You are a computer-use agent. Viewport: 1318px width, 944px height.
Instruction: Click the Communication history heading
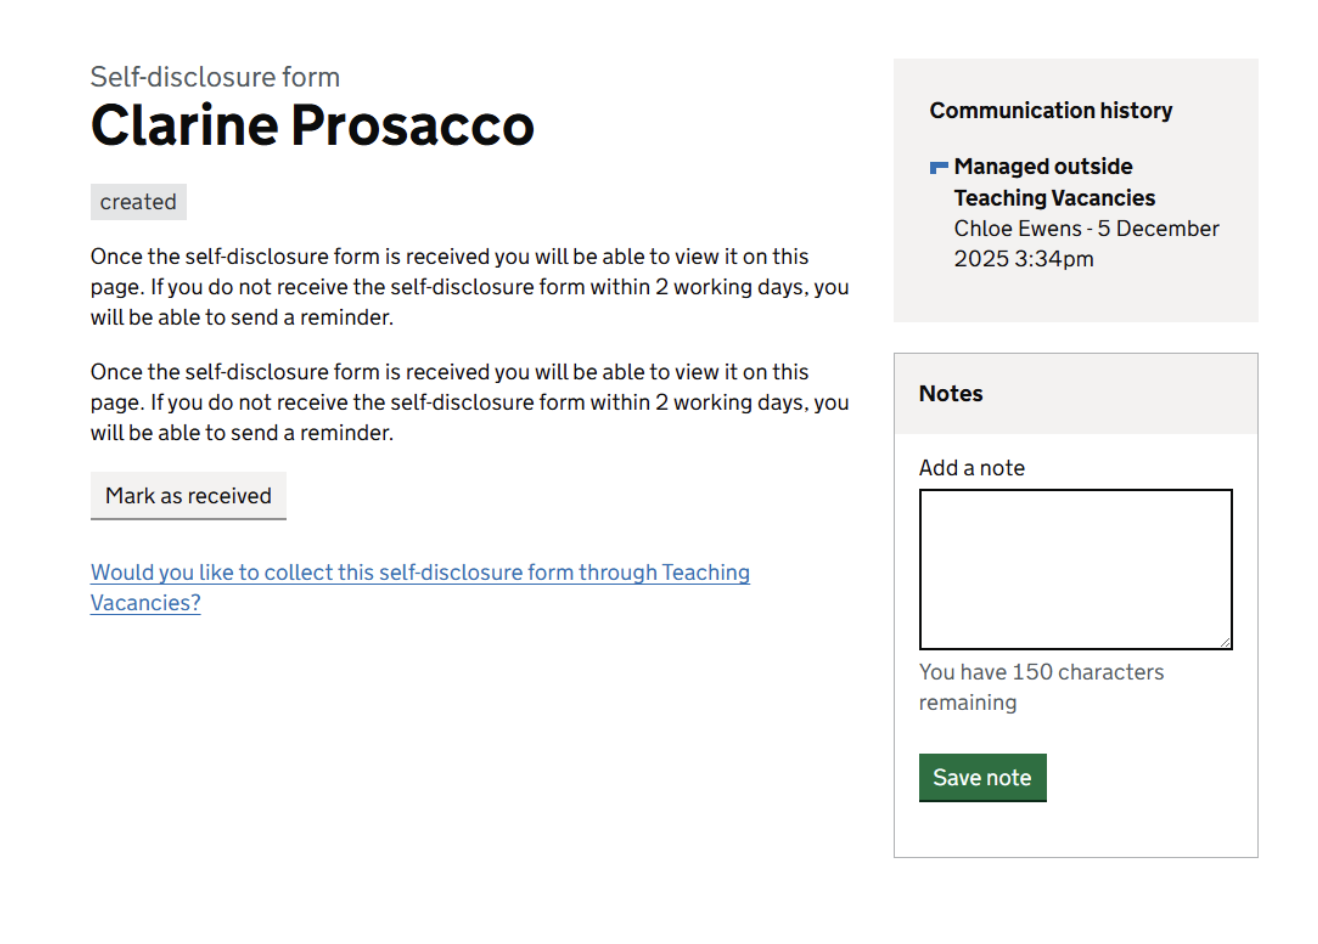(1050, 111)
